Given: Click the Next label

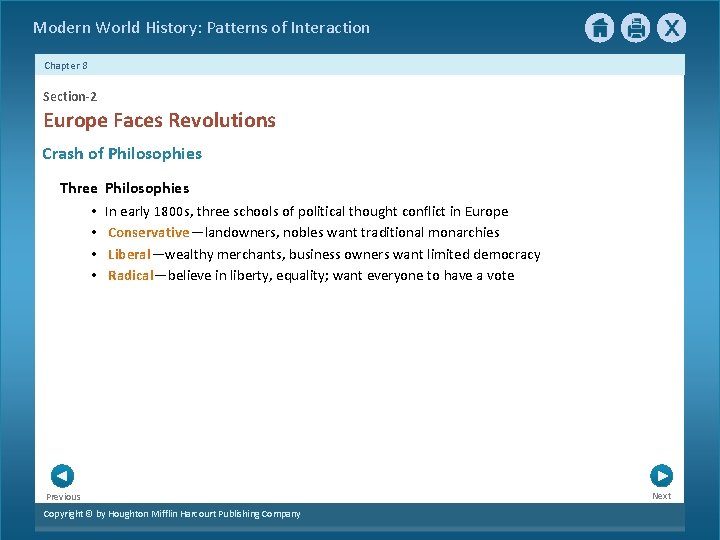Looking at the screenshot, I should 662,496.
